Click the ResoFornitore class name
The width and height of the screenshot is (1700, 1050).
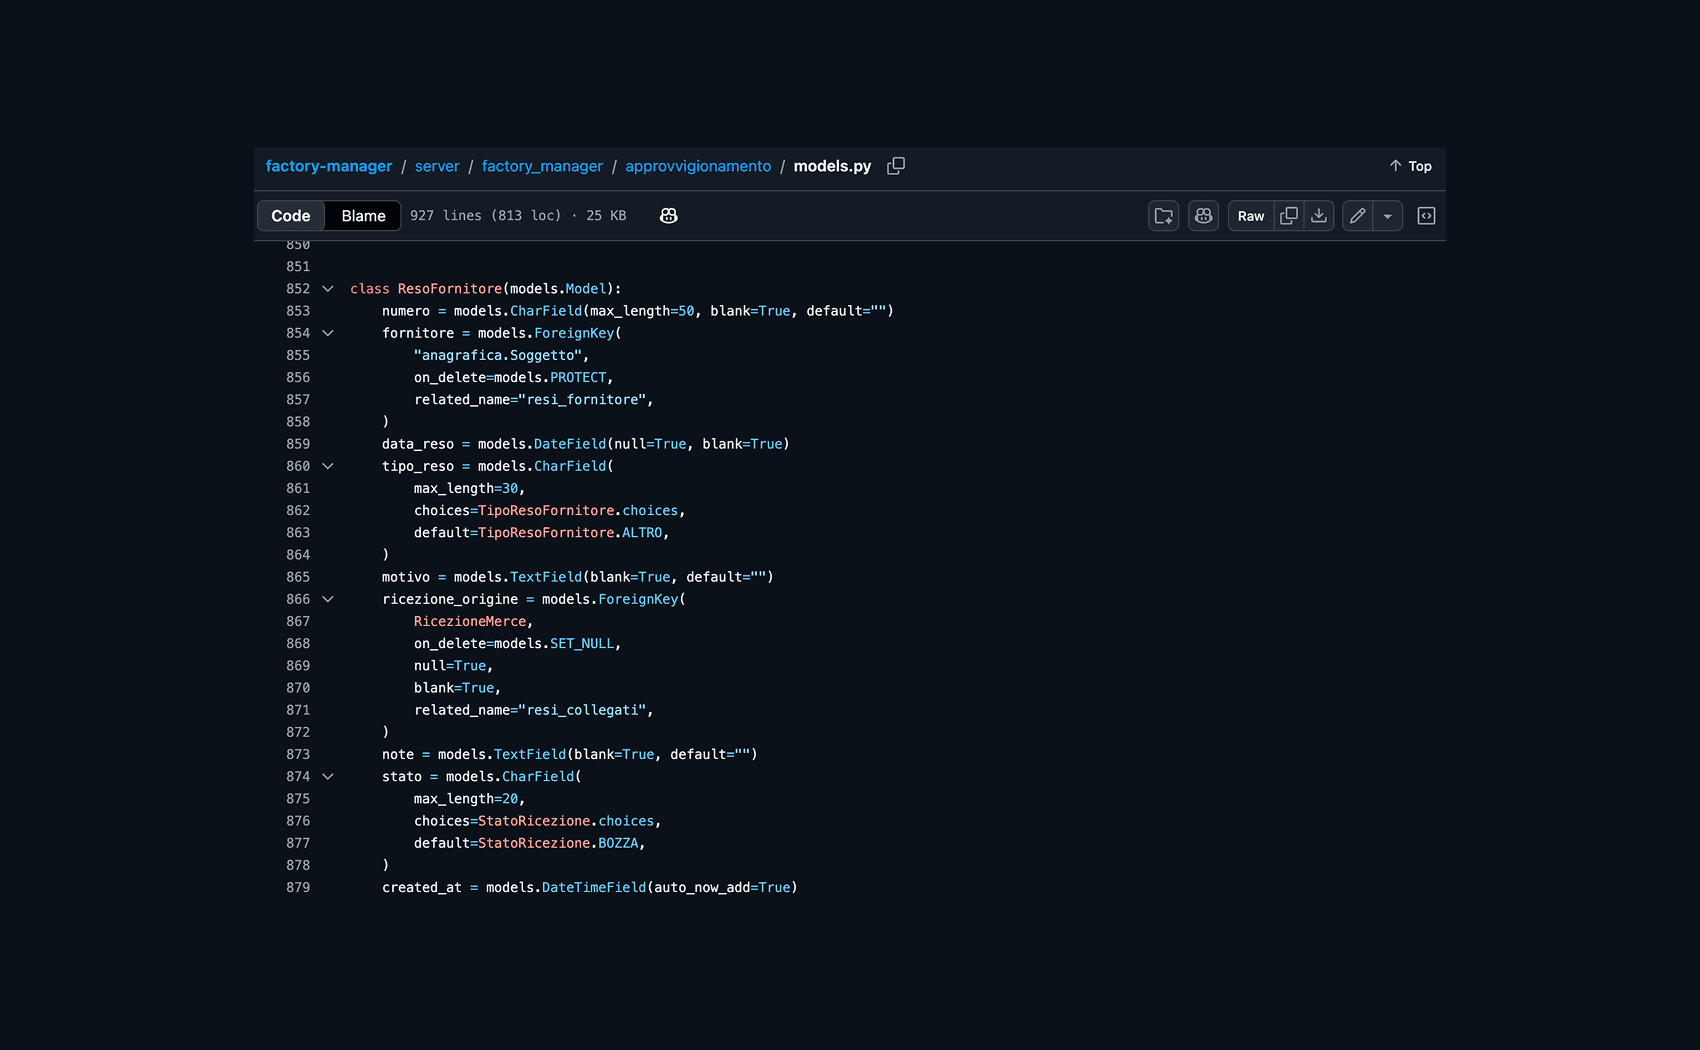tap(450, 289)
